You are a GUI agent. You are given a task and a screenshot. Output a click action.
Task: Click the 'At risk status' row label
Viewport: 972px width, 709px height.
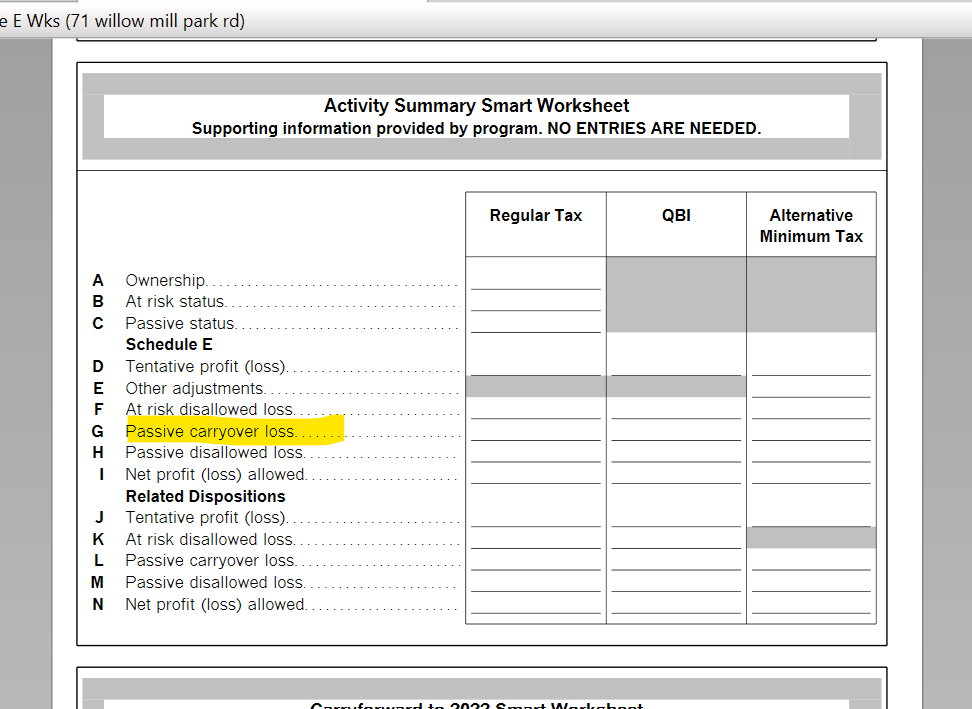175,301
